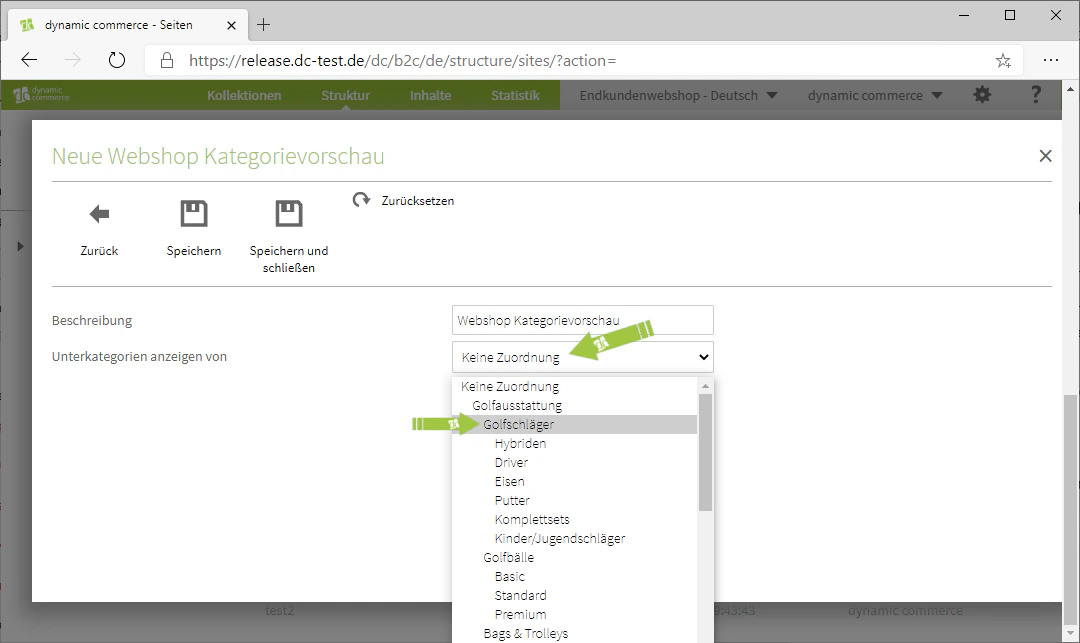Select Bags & Trolleys in the dropdown list
This screenshot has width=1080, height=643.
575,633
